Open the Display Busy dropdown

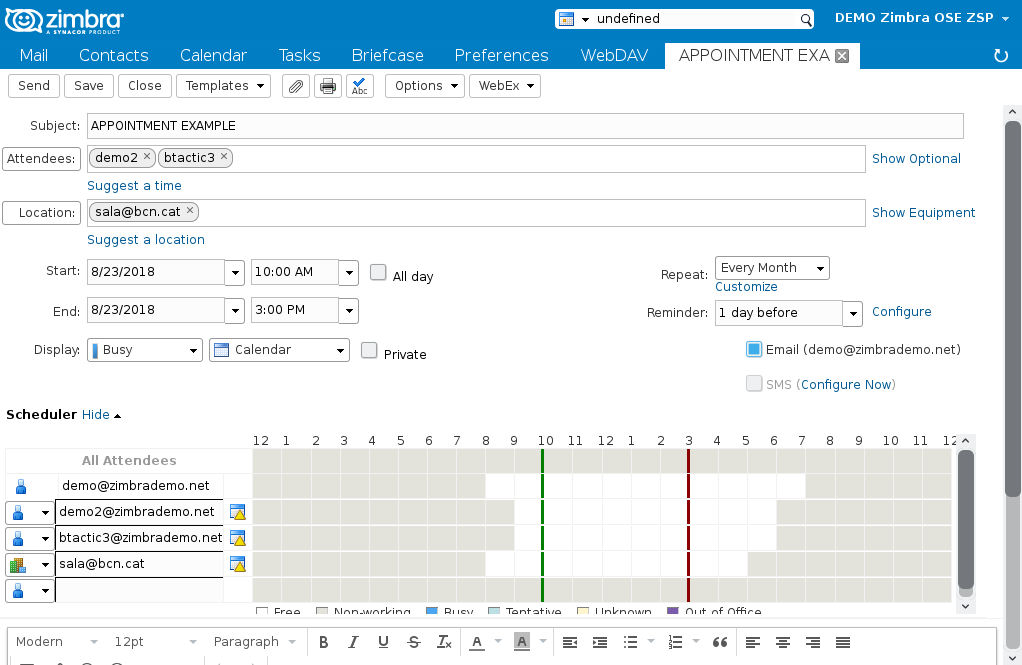(145, 350)
